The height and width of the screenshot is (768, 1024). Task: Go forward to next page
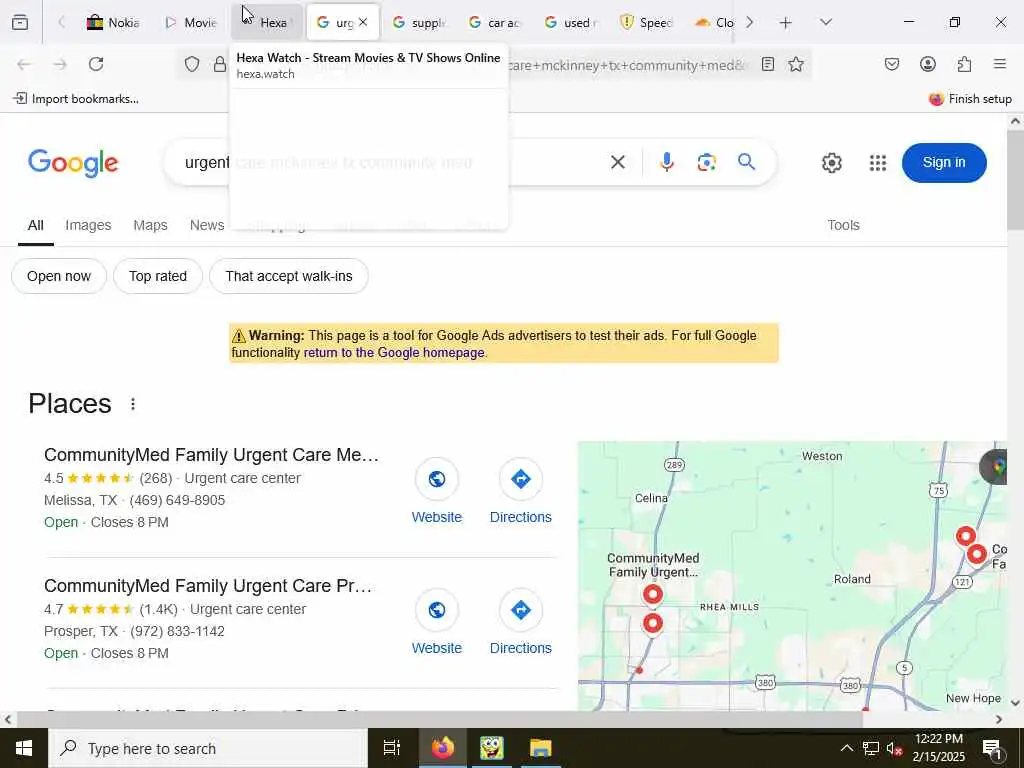pyautogui.click(x=60, y=64)
